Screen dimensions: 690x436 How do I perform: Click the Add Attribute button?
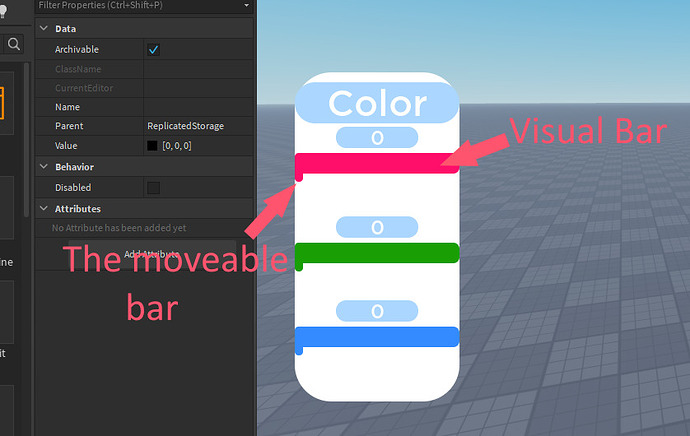(x=152, y=254)
